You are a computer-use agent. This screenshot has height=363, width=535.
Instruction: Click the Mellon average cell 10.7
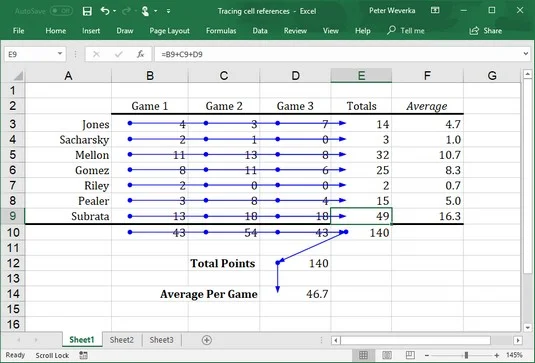pyautogui.click(x=428, y=155)
